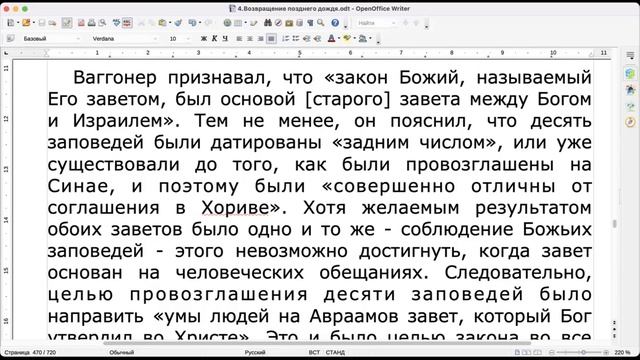Screen dimensions: 640x360
Task: Open the Gallery icon
Action: click(289, 23)
